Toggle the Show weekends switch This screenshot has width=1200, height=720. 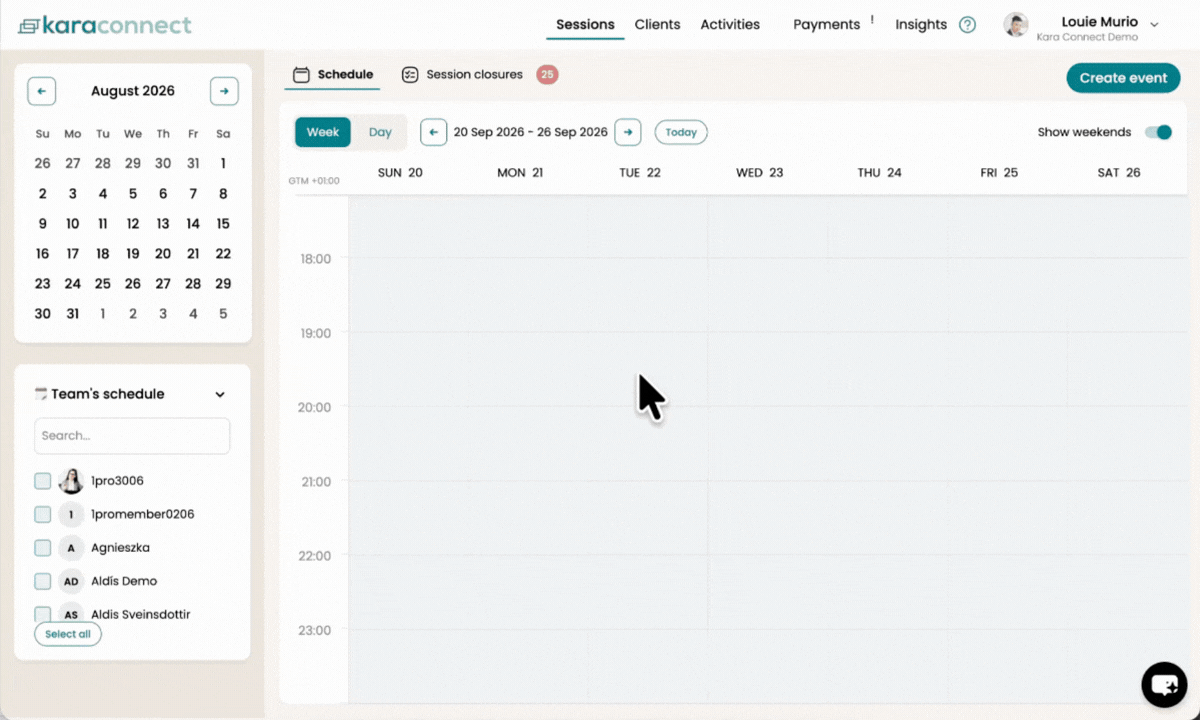coord(1158,132)
